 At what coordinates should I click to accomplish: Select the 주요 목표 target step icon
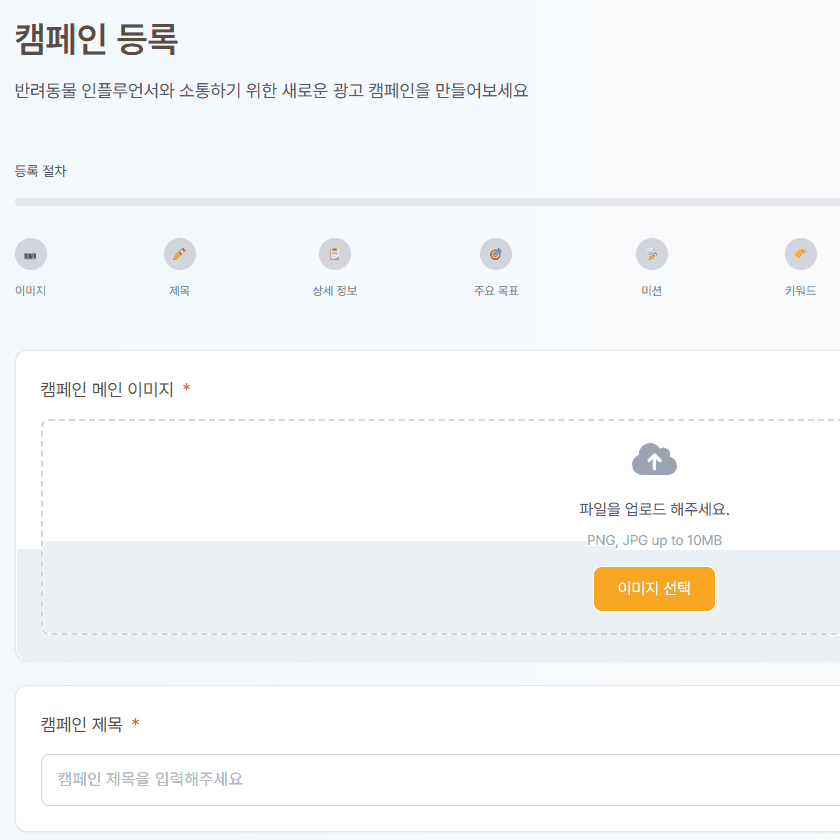pos(496,254)
